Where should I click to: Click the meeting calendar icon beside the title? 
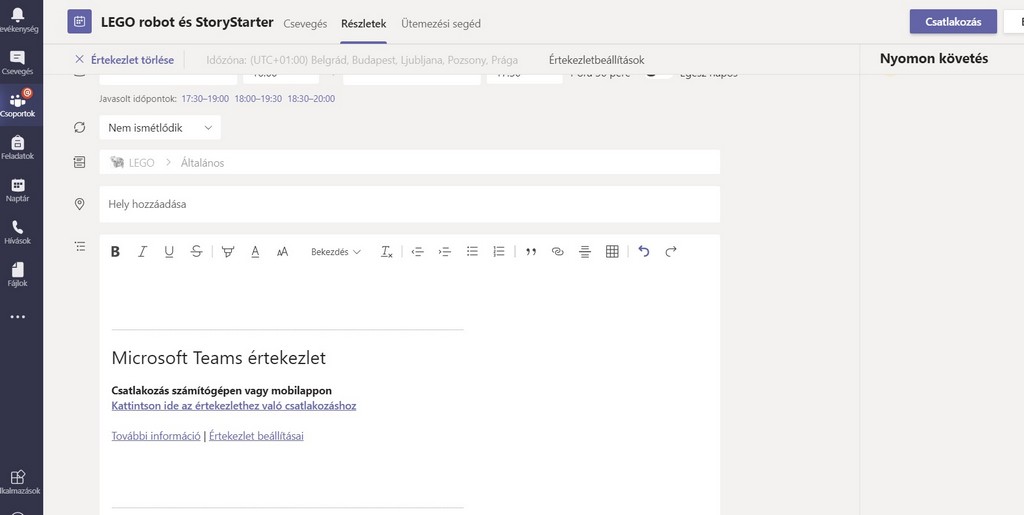click(x=80, y=22)
